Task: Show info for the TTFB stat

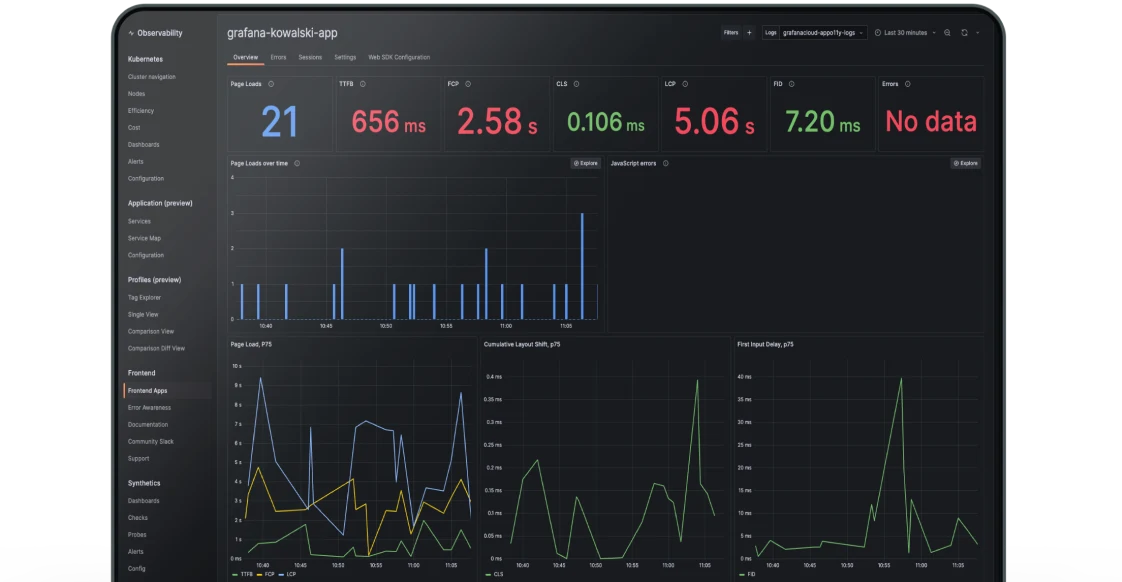Action: click(x=363, y=84)
